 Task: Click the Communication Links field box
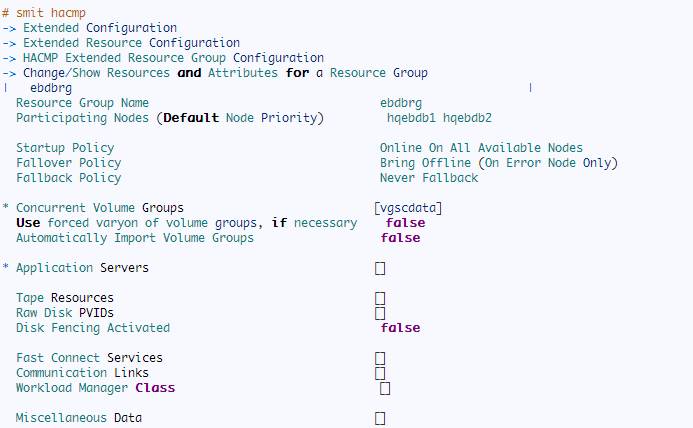(380, 373)
